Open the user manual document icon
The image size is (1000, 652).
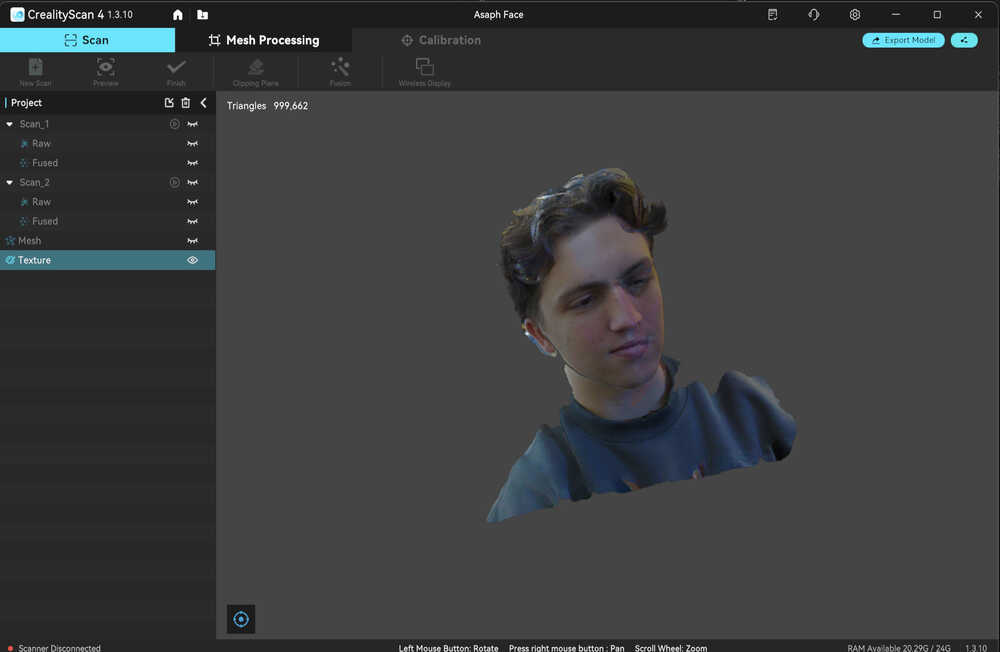point(772,15)
